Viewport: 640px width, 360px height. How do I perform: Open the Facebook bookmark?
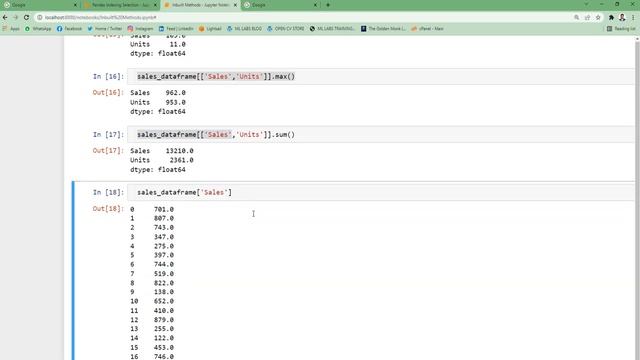click(69, 29)
